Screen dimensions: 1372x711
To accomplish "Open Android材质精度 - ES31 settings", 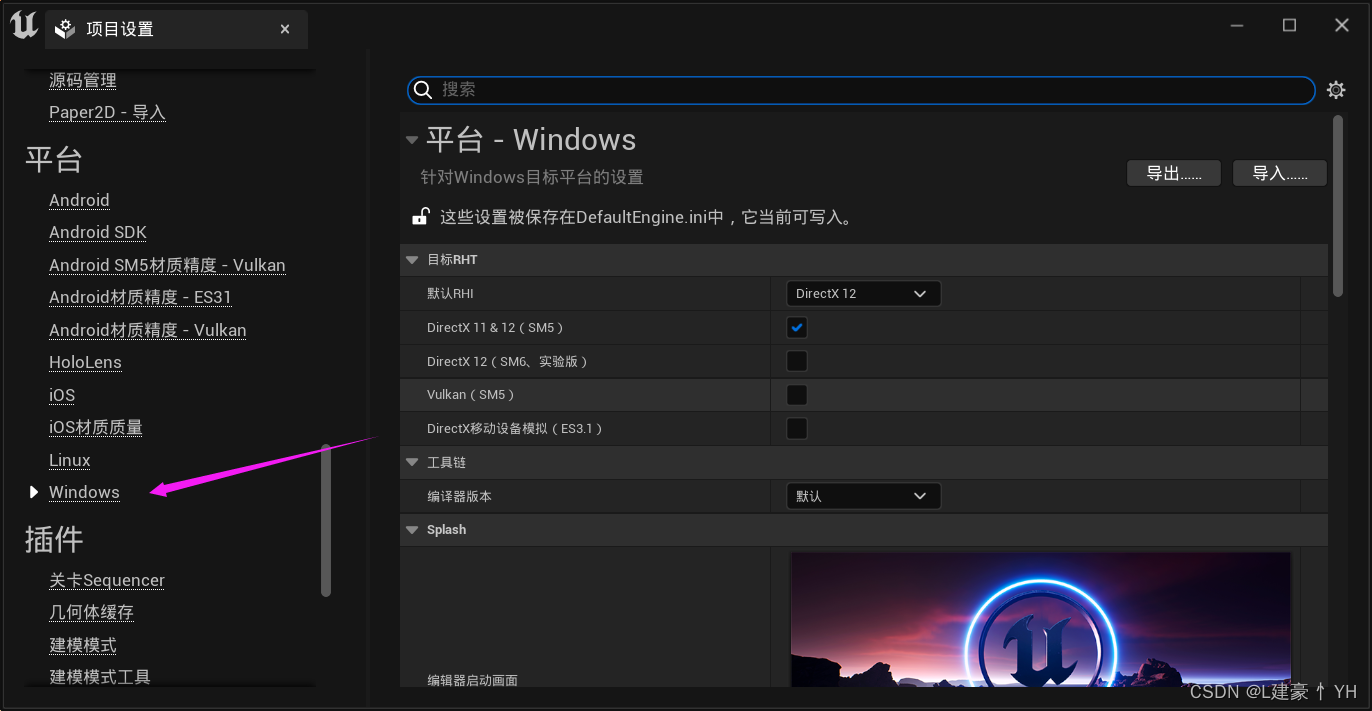I will 140,297.
